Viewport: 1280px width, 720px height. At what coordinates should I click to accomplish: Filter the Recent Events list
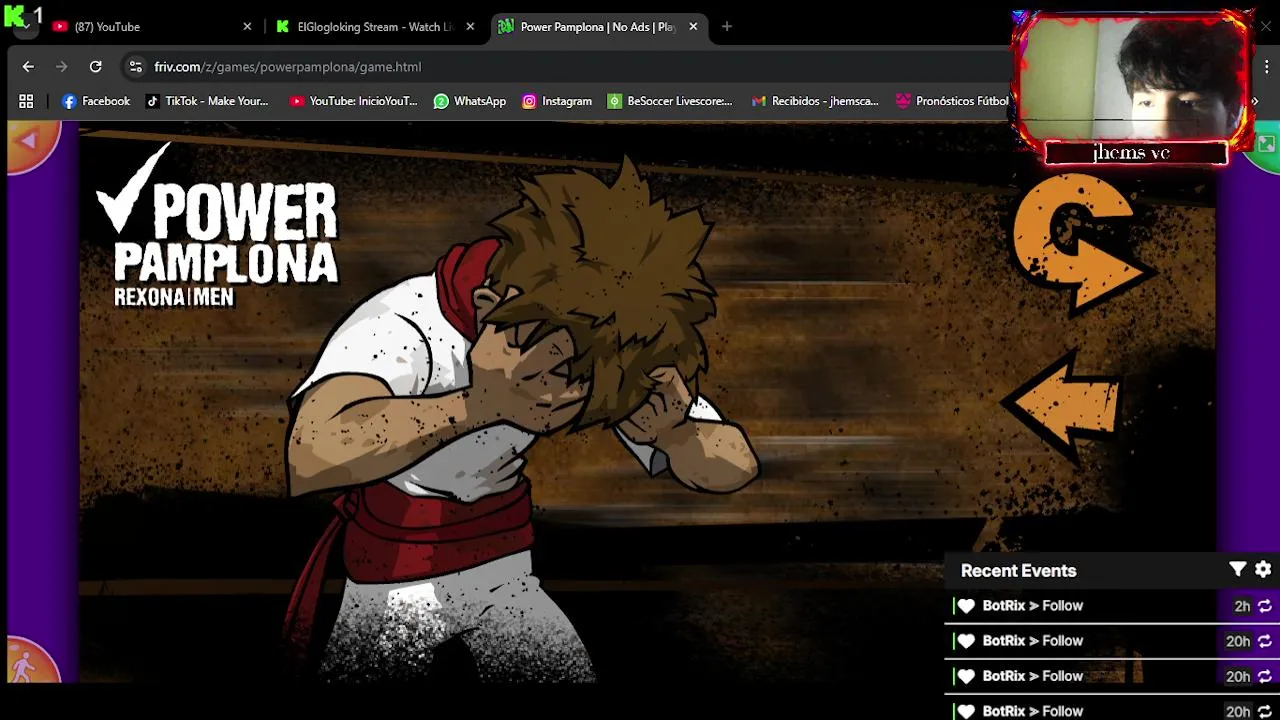pyautogui.click(x=1238, y=569)
